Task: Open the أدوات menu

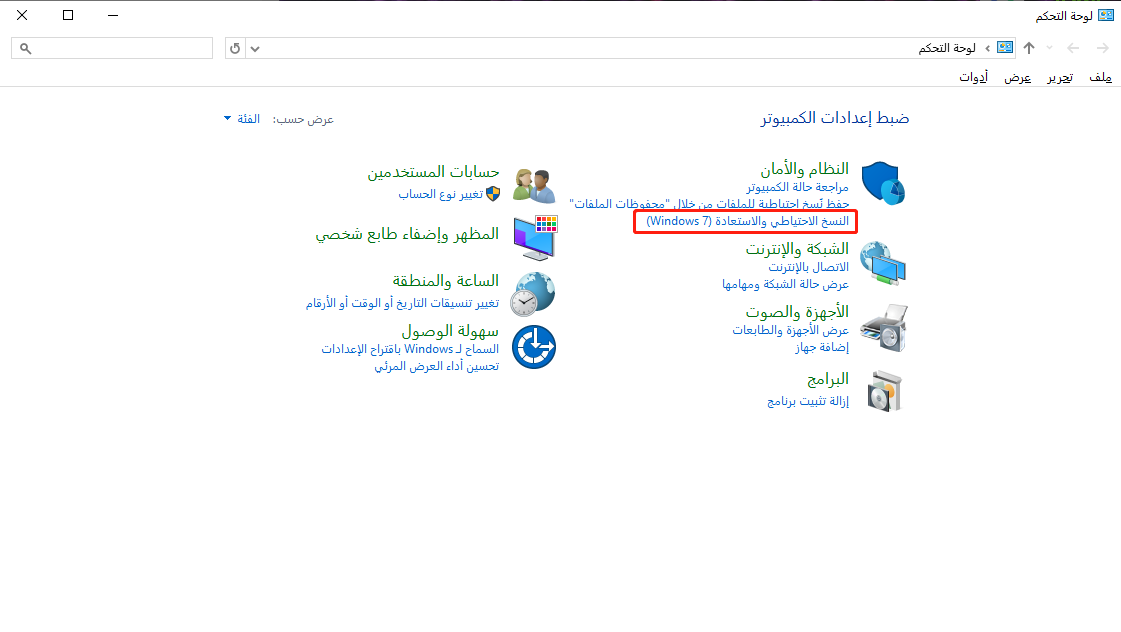Action: coord(973,77)
